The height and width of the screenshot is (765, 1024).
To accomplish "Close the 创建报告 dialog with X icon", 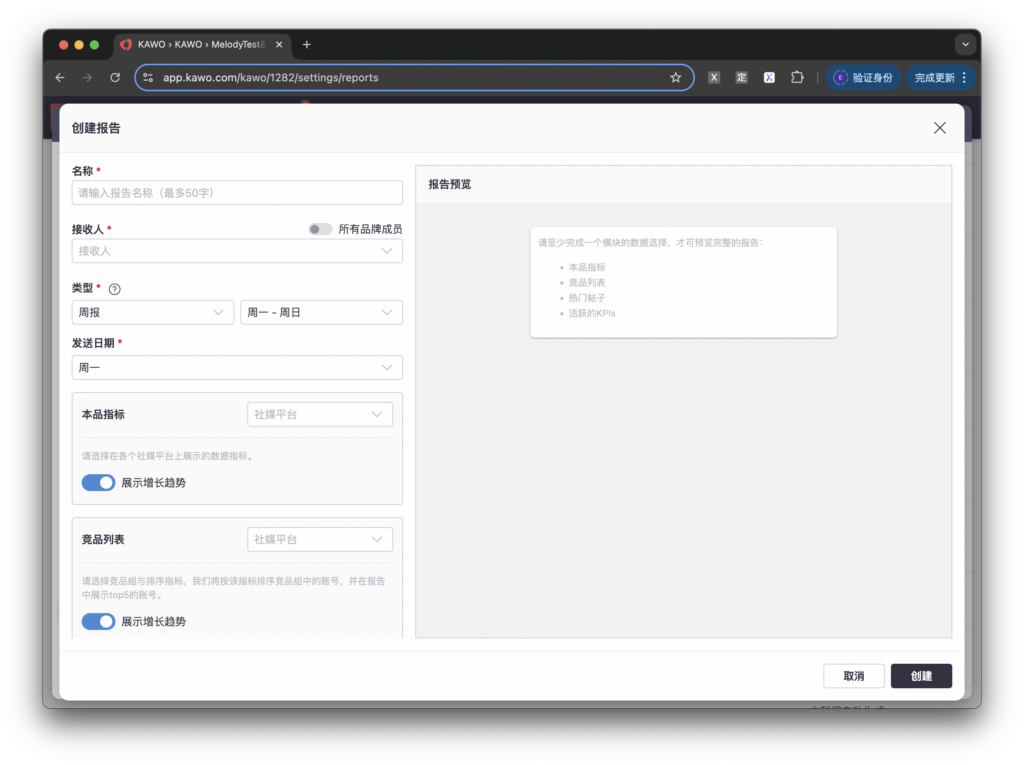I will point(939,128).
